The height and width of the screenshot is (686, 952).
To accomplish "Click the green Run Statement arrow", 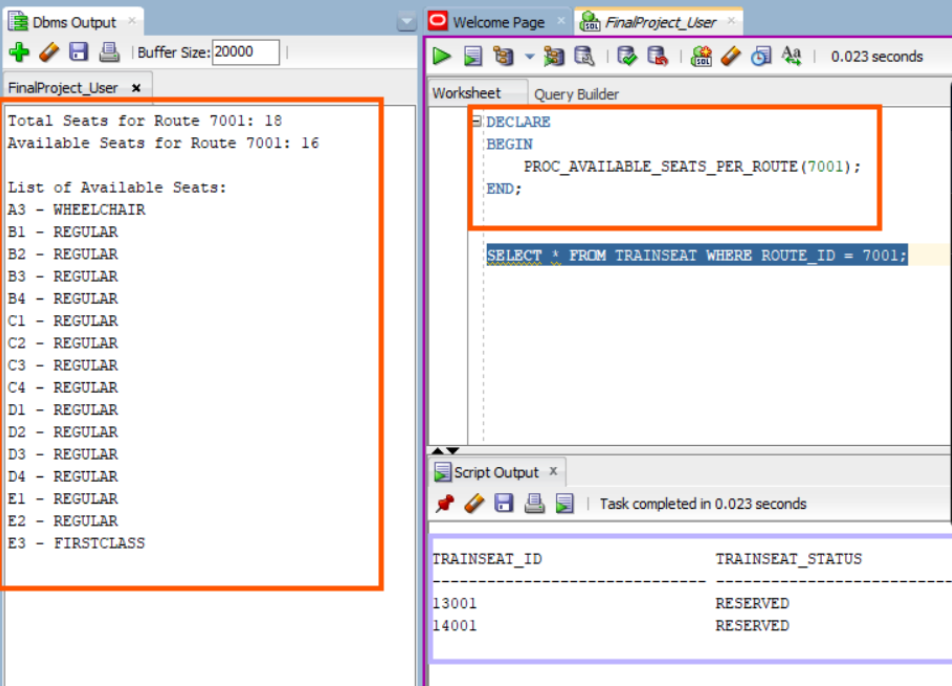I will pyautogui.click(x=442, y=56).
